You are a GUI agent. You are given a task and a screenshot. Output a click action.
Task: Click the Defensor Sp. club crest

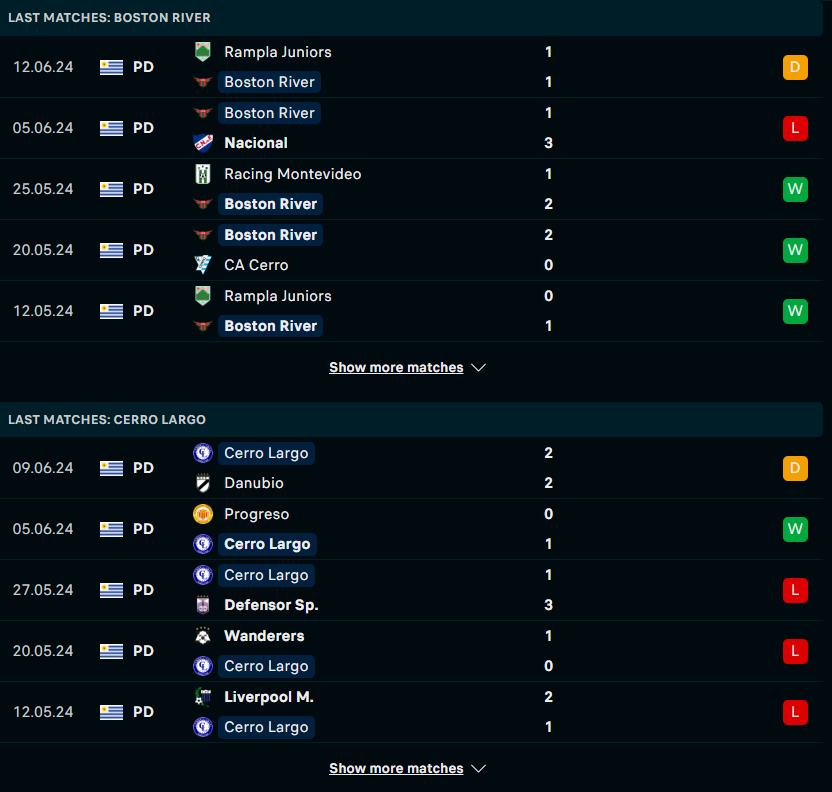203,605
